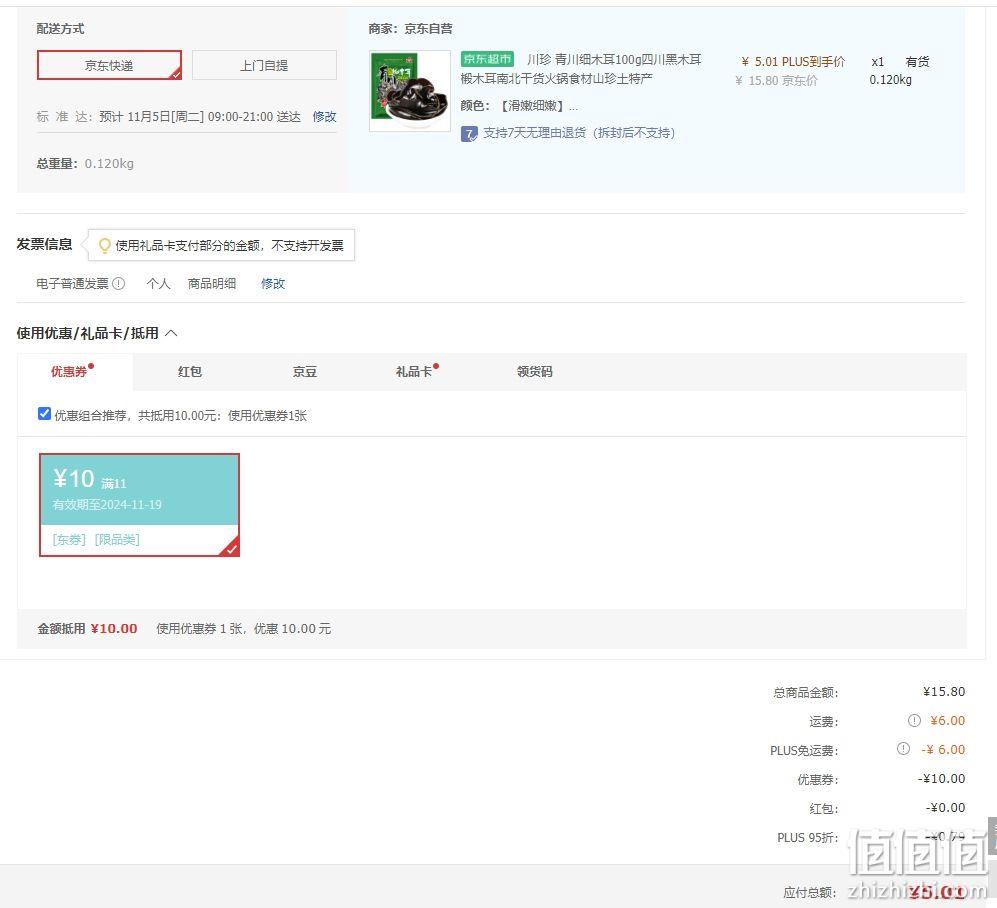This screenshot has width=997, height=908.
Task: Click the 个人 invoice title text
Action: [158, 284]
